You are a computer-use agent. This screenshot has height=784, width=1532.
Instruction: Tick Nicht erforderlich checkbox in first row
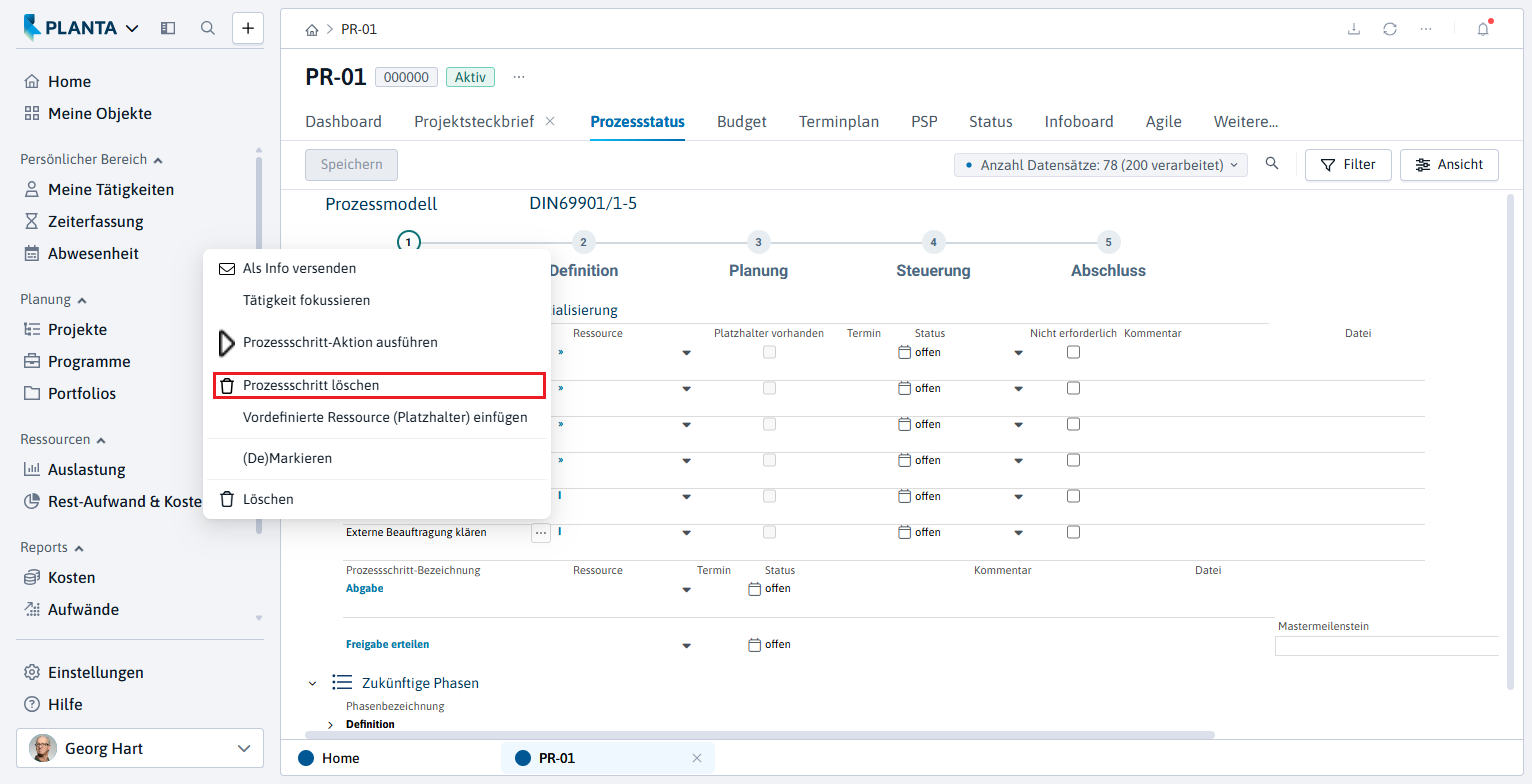pyautogui.click(x=1073, y=352)
